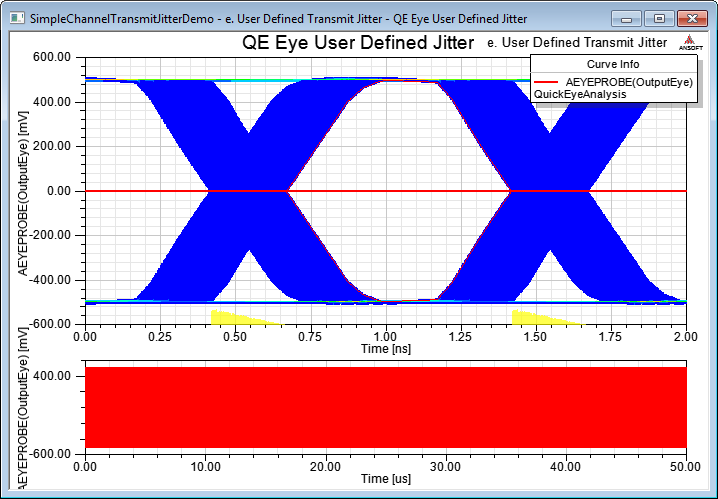Click the 600.00 Y-axis tick label
This screenshot has height=499, width=718.
click(52, 57)
